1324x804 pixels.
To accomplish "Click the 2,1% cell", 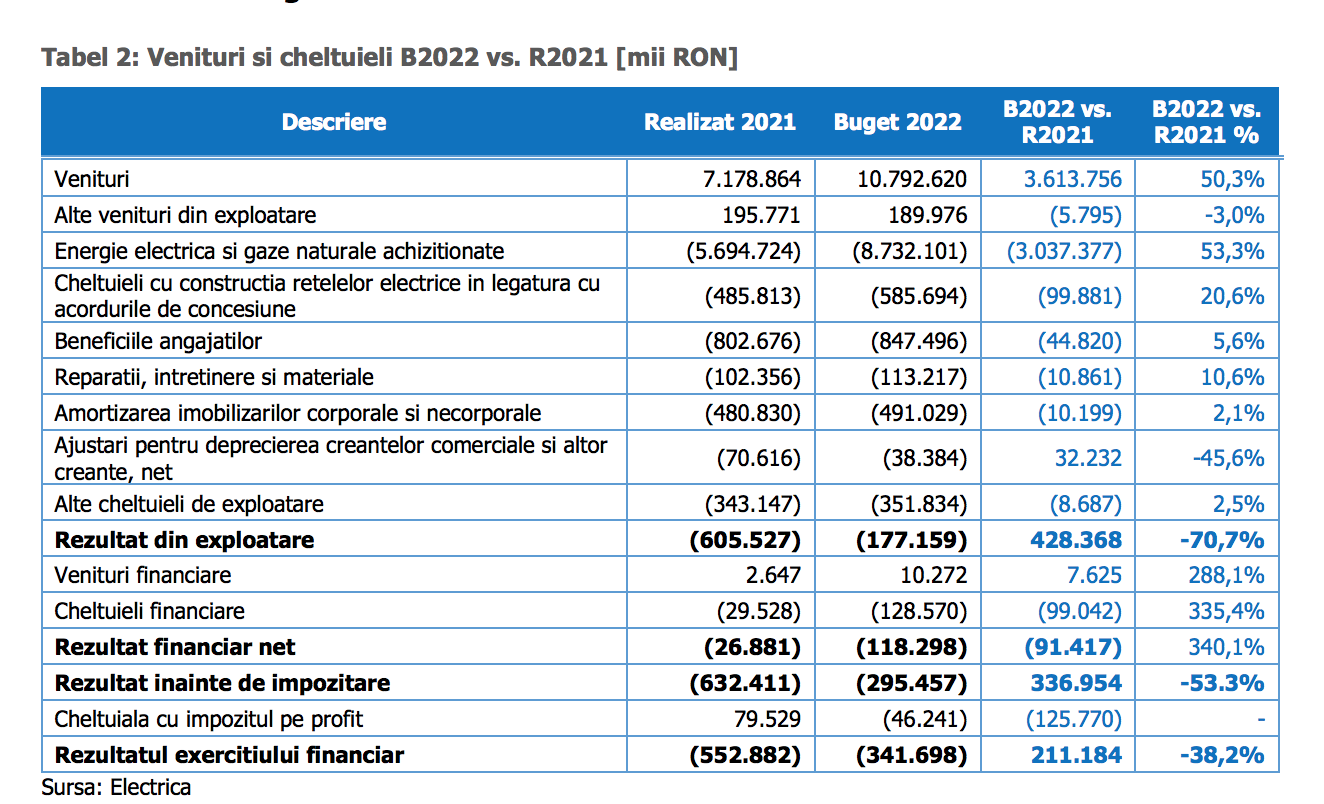I will (1240, 414).
